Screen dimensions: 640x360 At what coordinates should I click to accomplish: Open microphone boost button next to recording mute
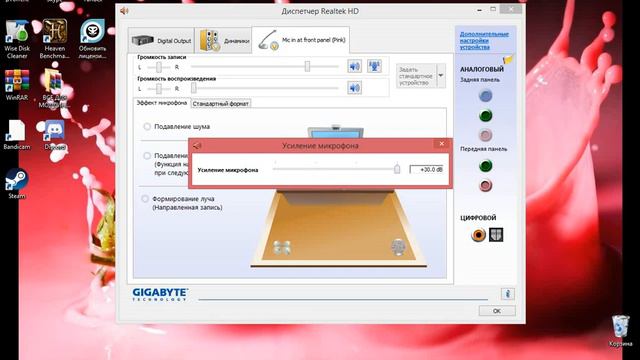(x=374, y=66)
